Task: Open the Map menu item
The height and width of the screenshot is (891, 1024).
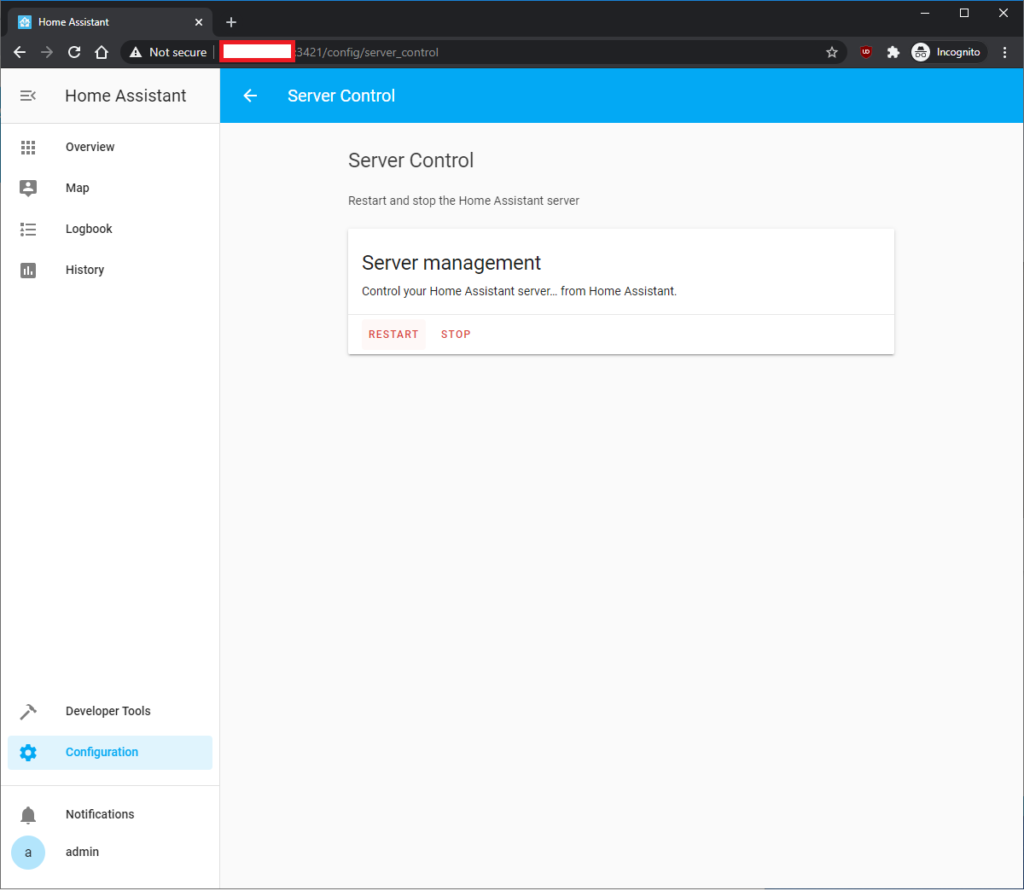Action: tap(110, 188)
